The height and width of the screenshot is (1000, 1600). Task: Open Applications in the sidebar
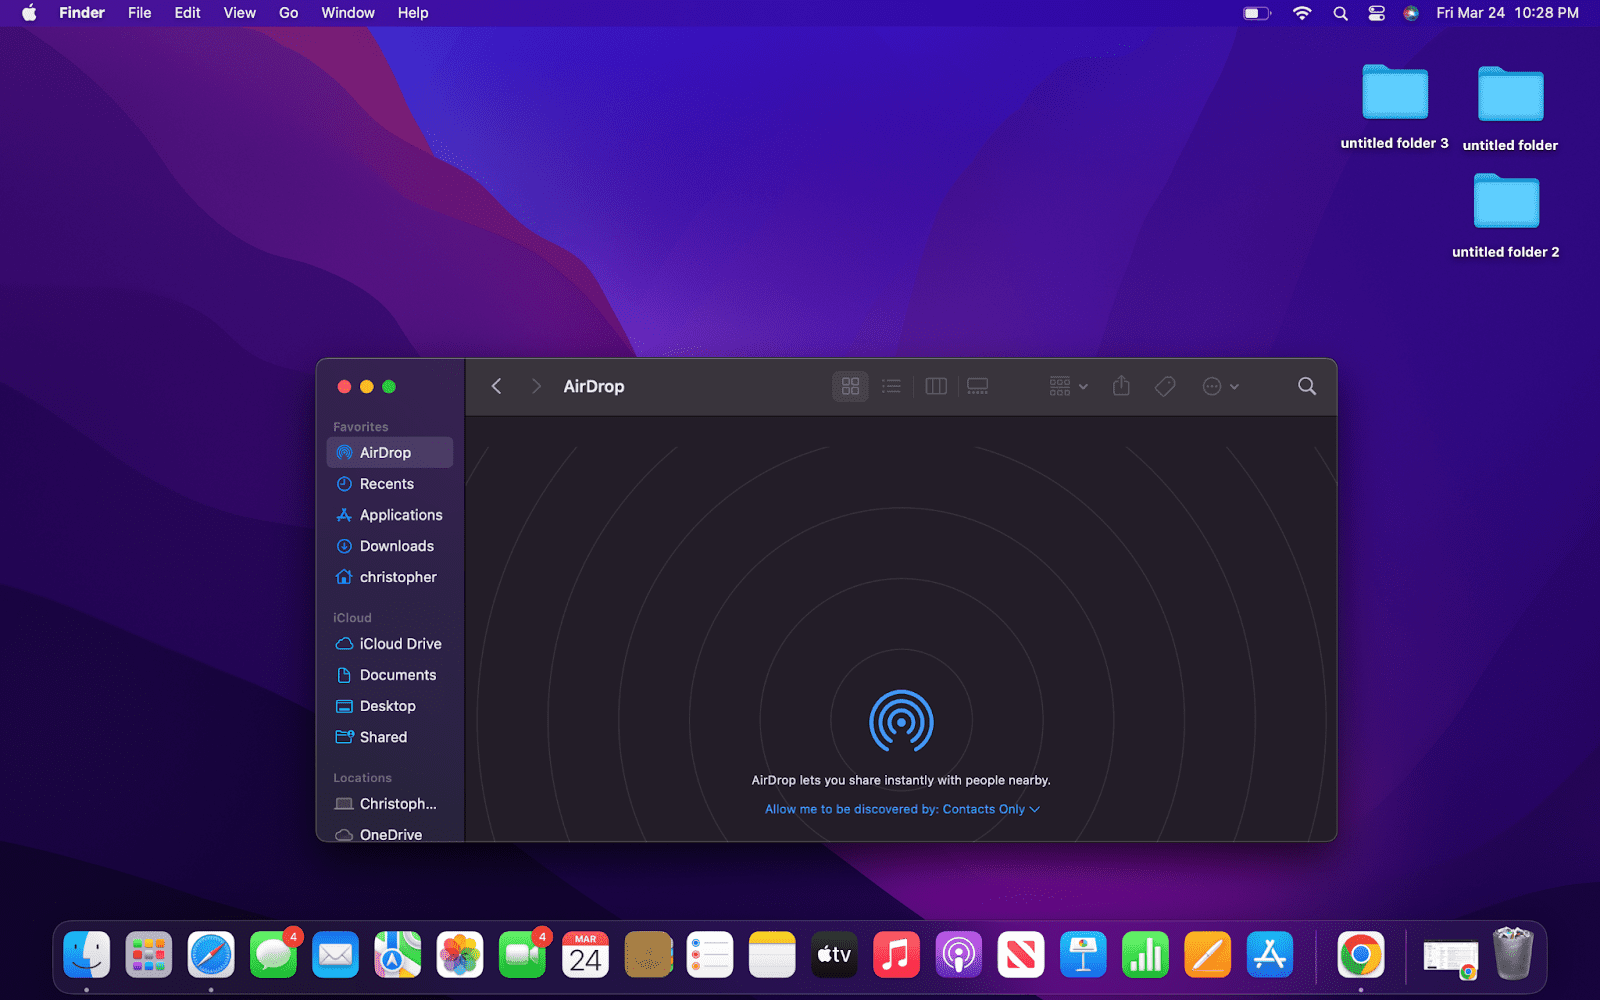tap(390, 515)
